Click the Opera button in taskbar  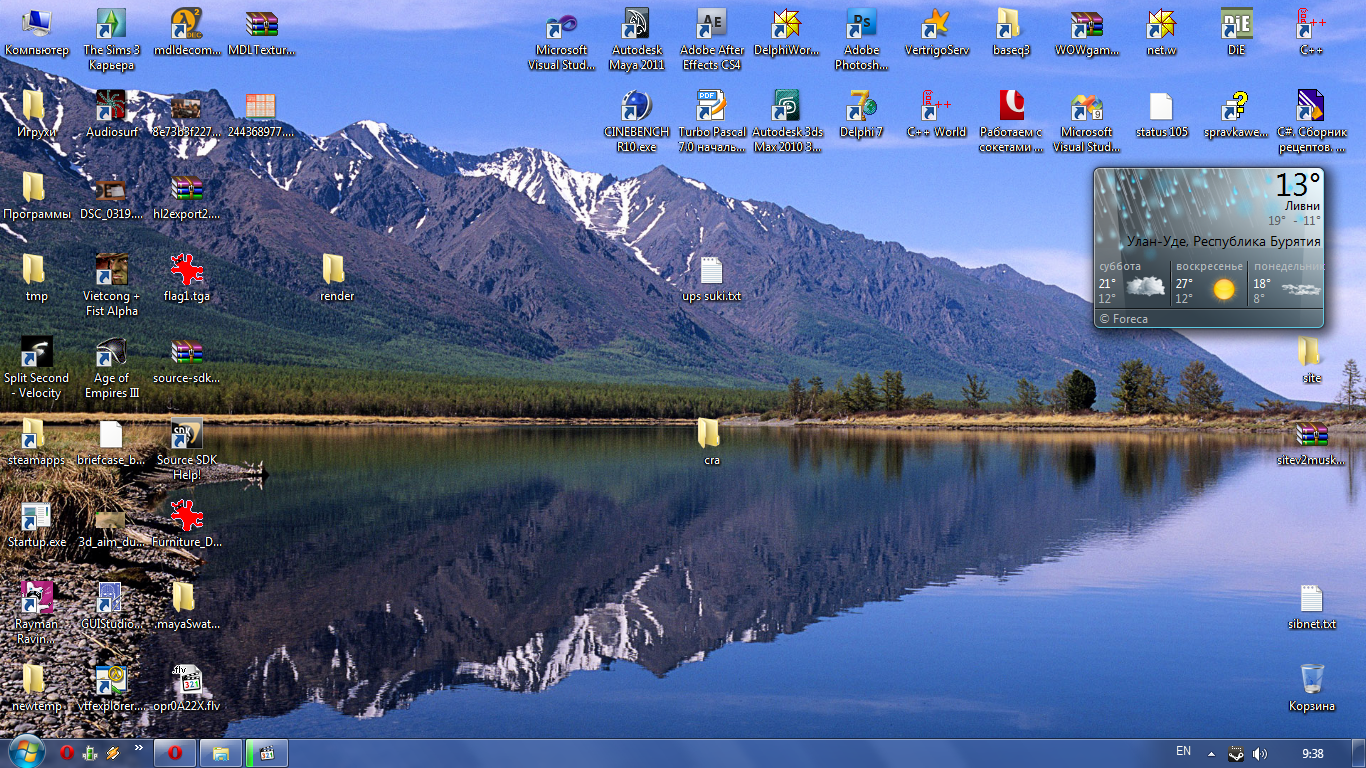(175, 752)
